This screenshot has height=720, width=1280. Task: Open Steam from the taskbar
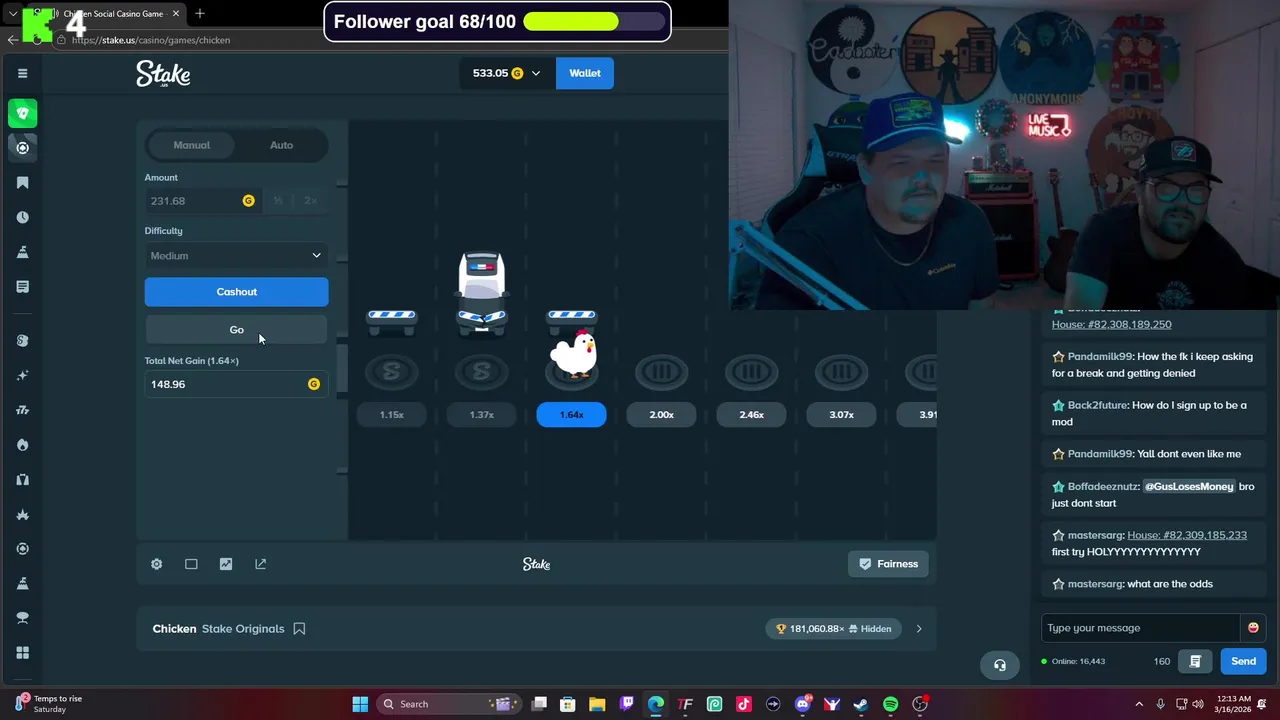pos(861,704)
